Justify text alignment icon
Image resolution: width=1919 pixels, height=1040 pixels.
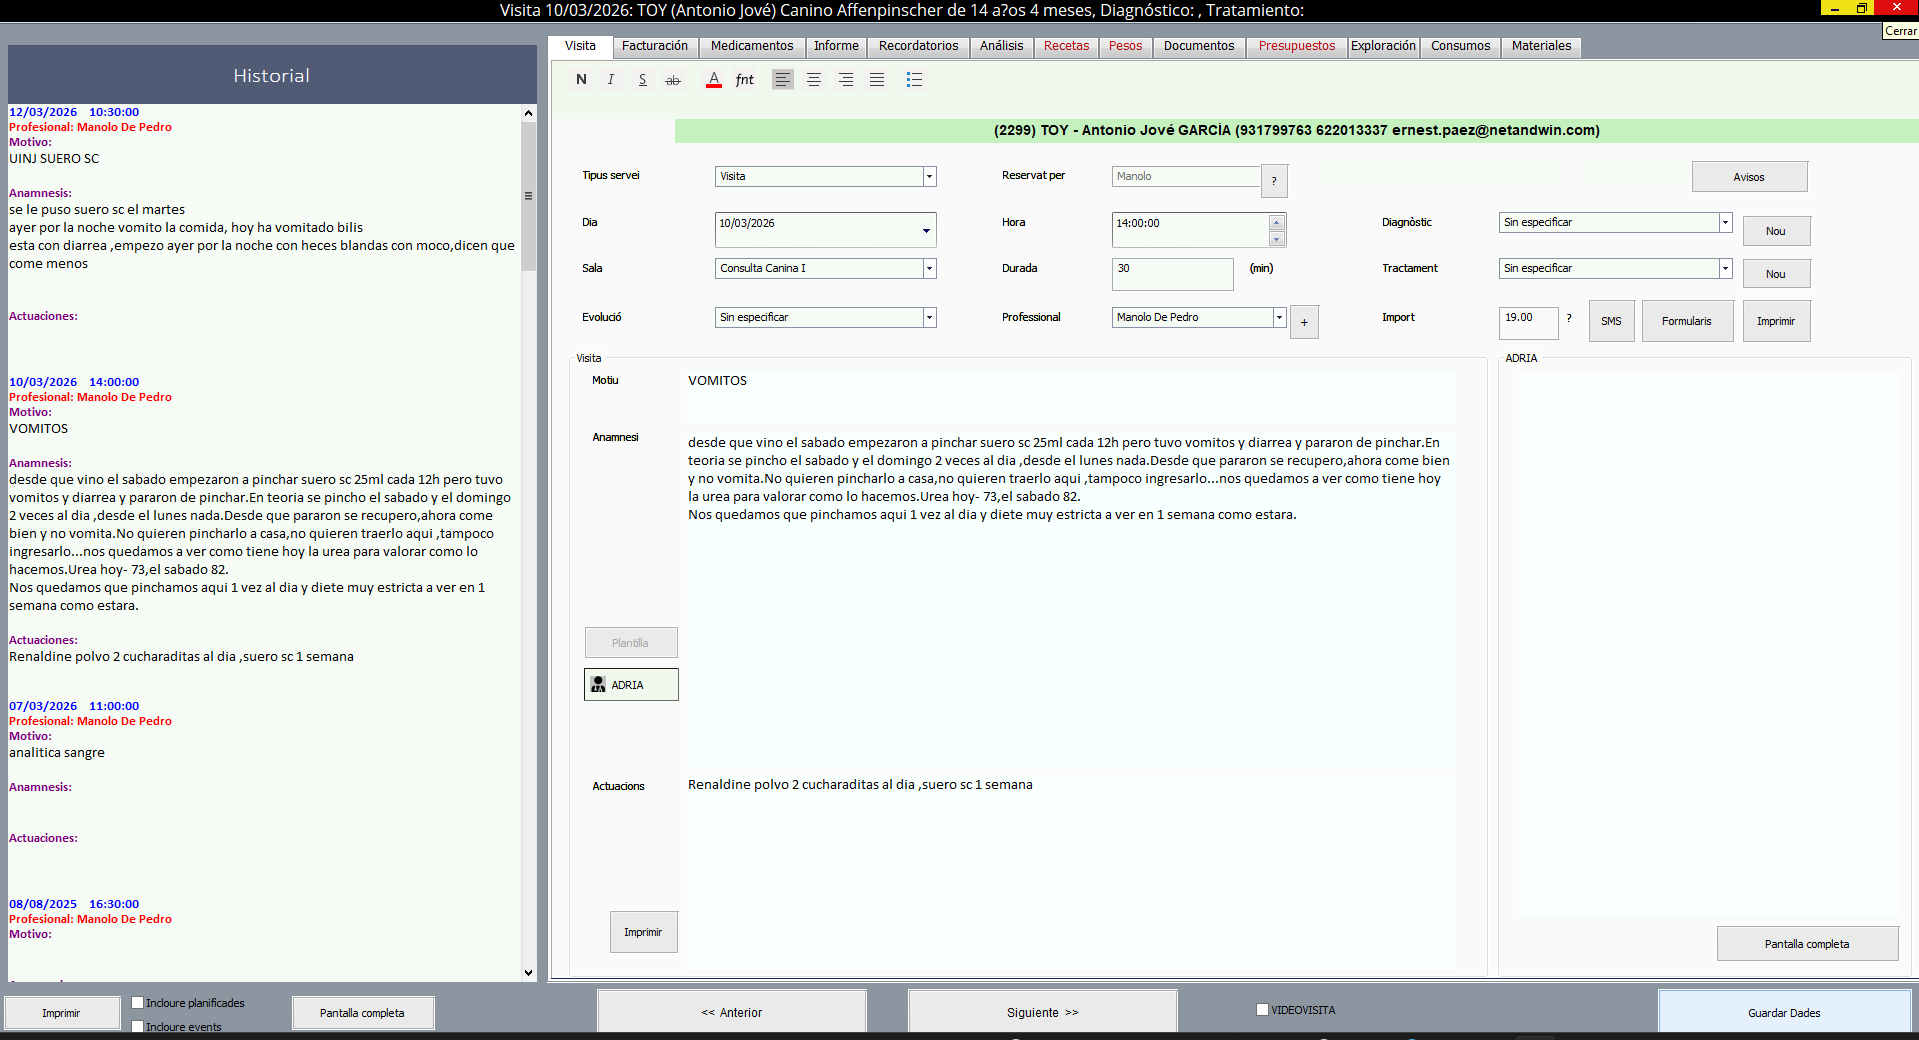pos(877,80)
